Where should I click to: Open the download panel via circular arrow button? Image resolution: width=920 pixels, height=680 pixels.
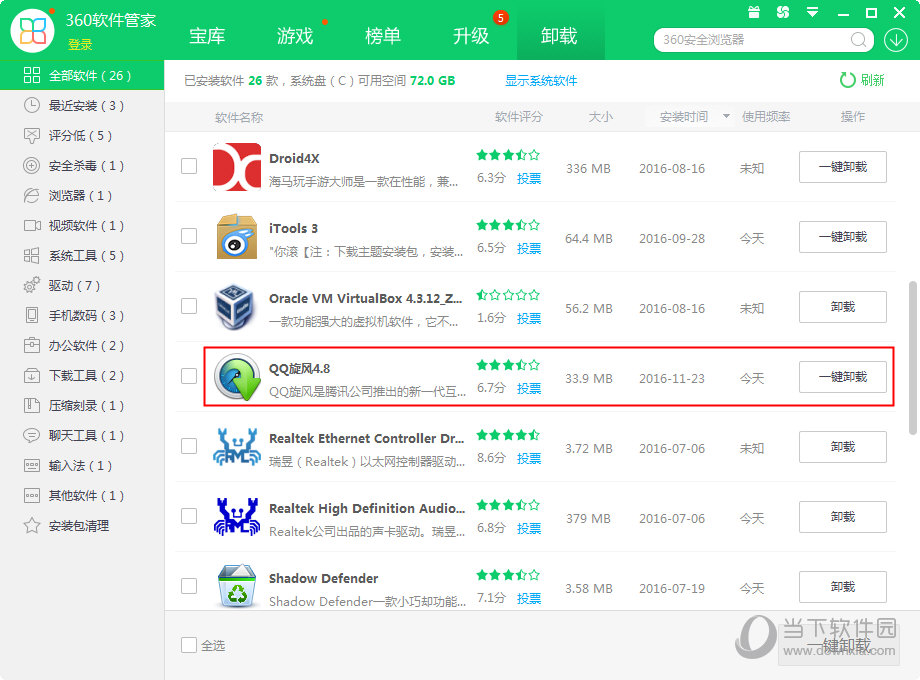tap(897, 40)
